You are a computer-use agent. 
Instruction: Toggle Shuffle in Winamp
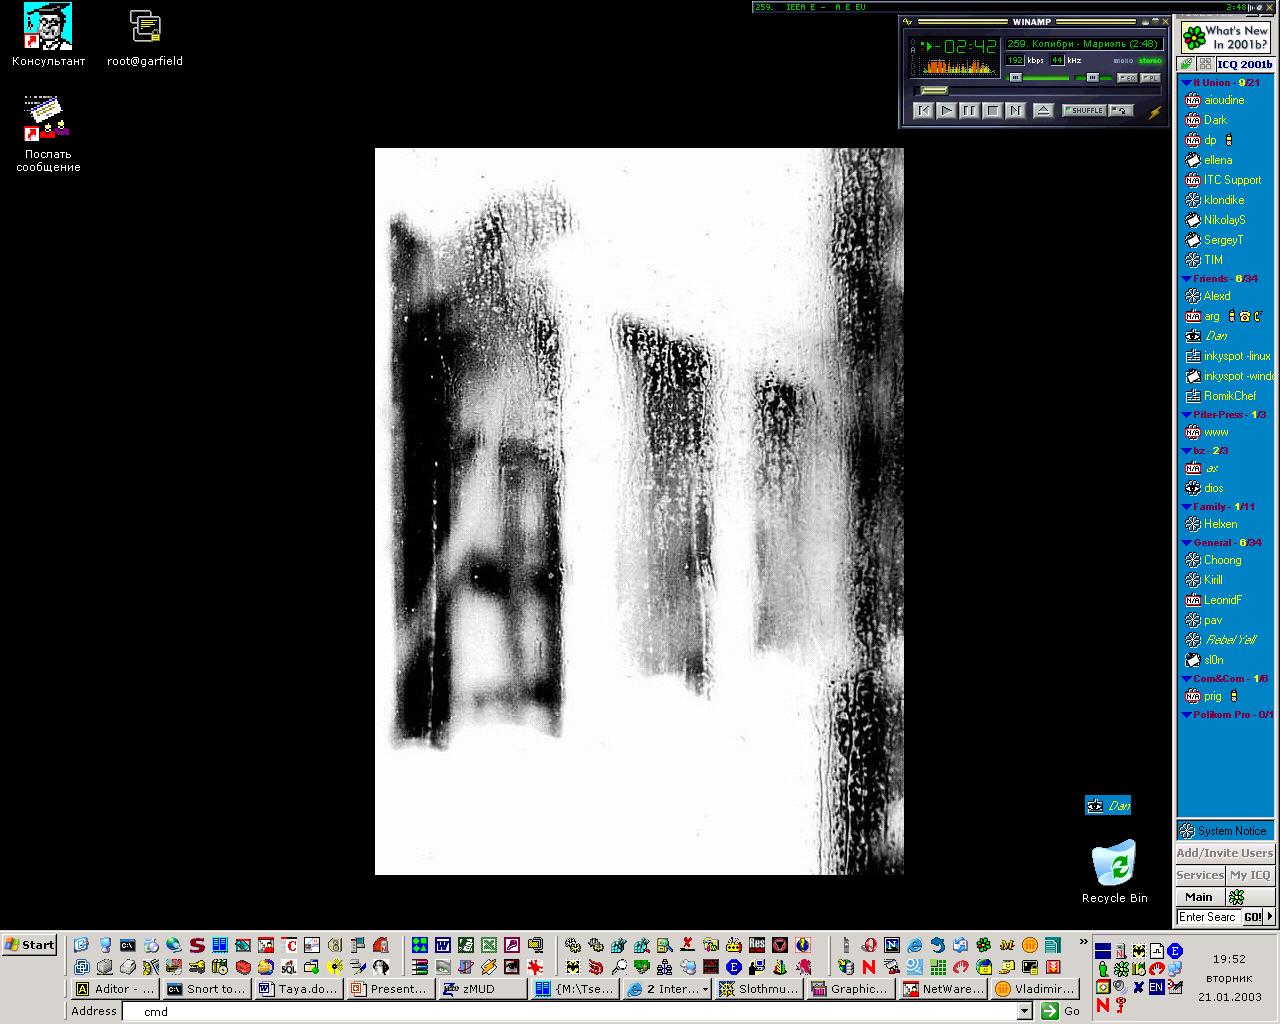tap(1084, 110)
